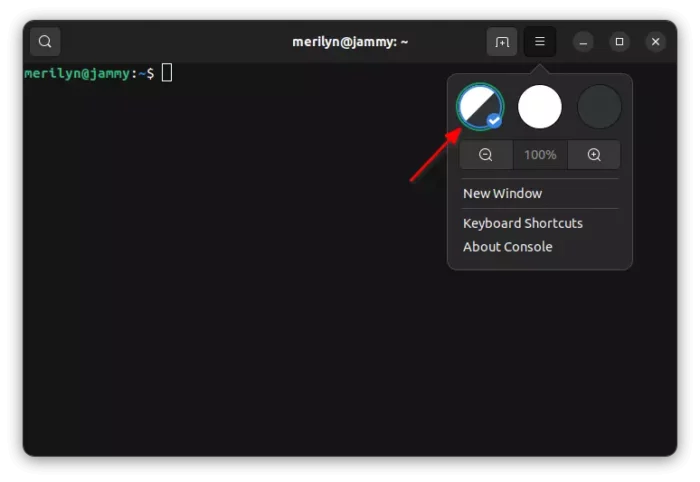Open a New Window
700x482 pixels.
coord(540,193)
